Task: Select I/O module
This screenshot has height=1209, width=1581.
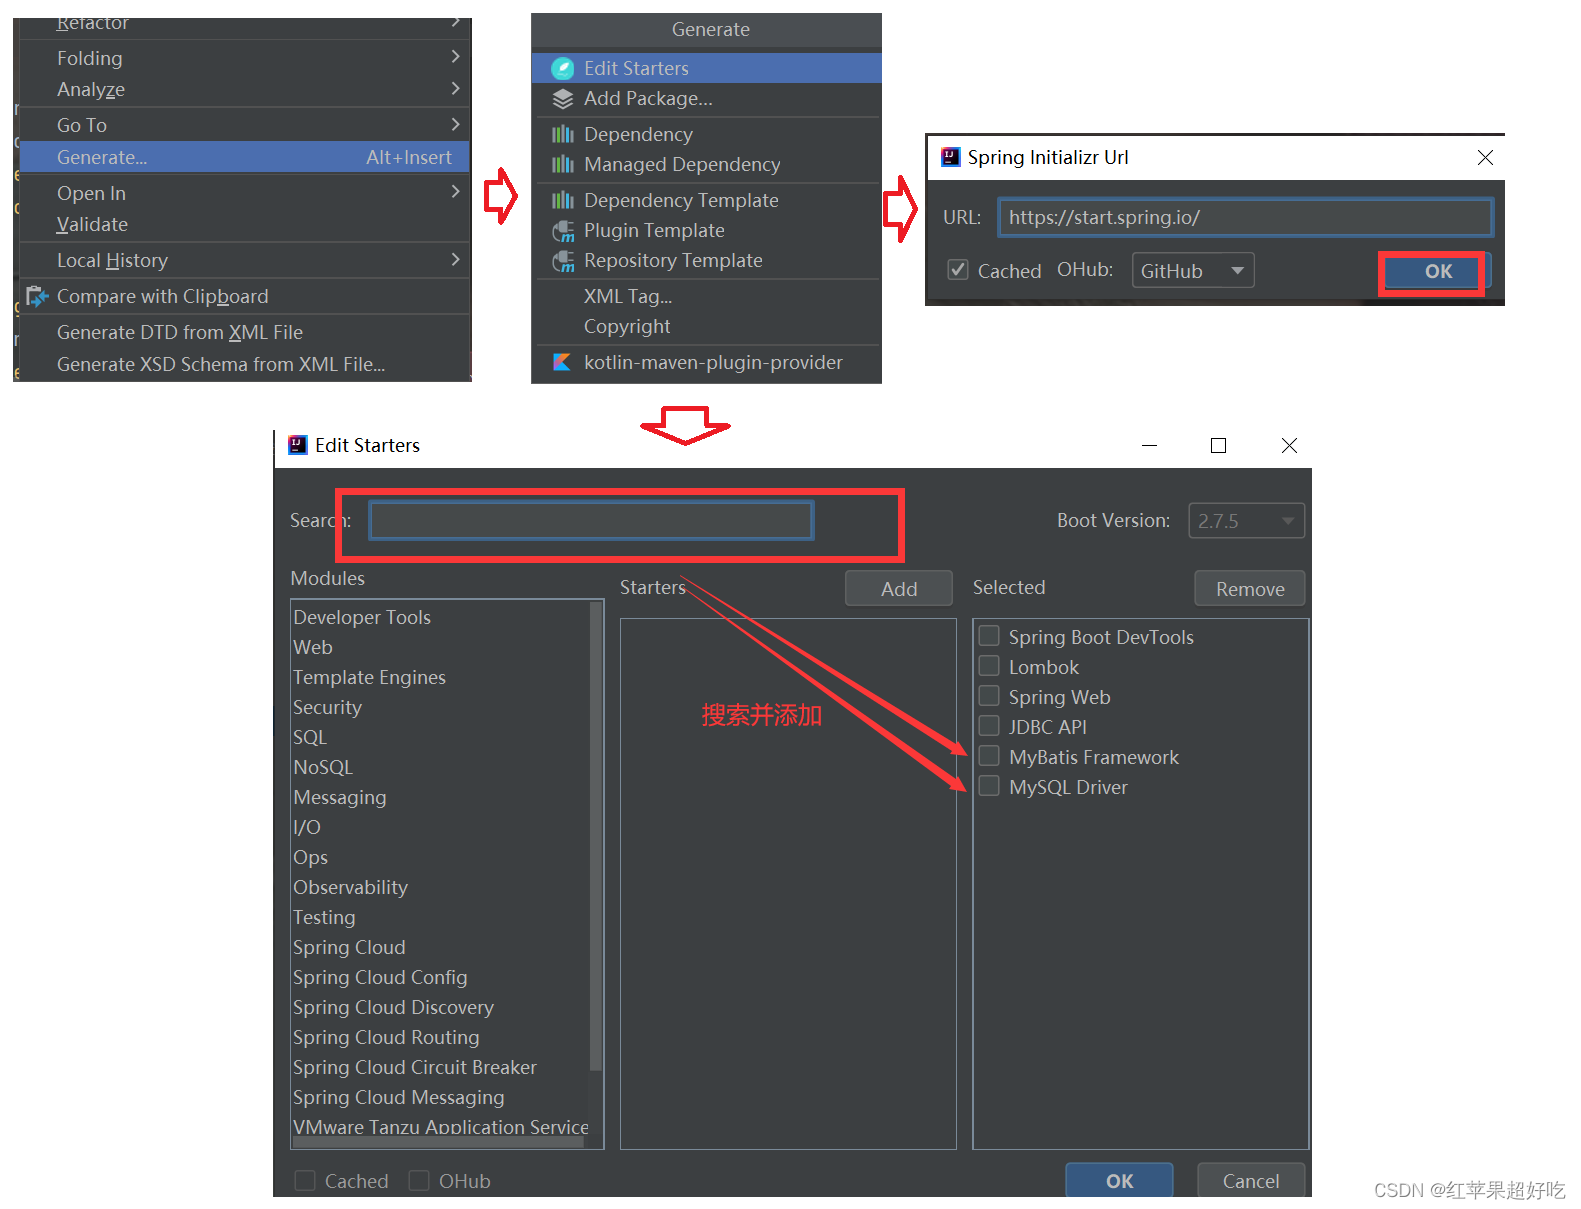Action: click(x=441, y=827)
